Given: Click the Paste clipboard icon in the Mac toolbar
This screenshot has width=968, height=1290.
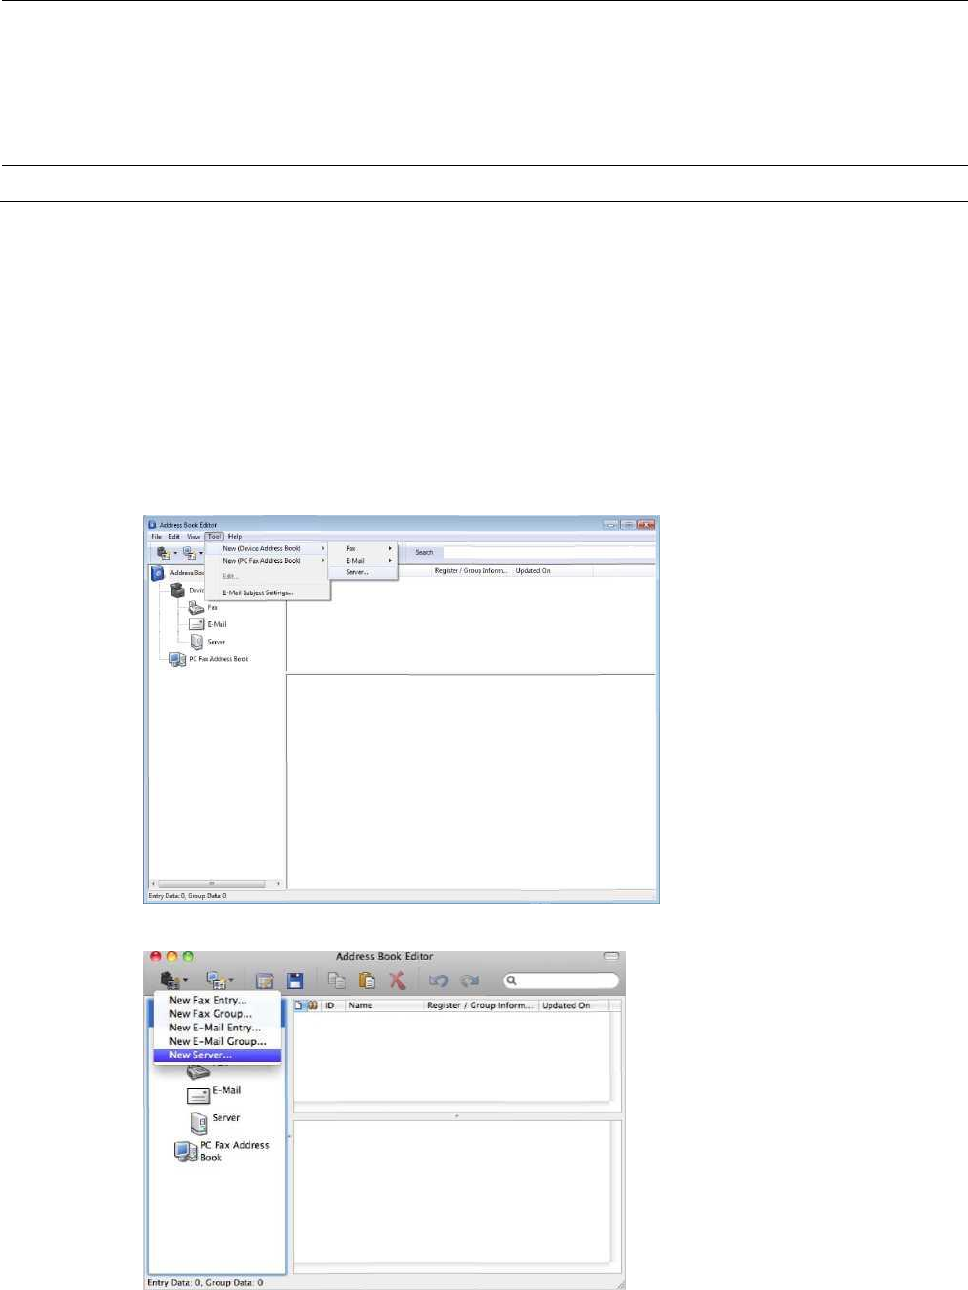Looking at the screenshot, I should (367, 981).
